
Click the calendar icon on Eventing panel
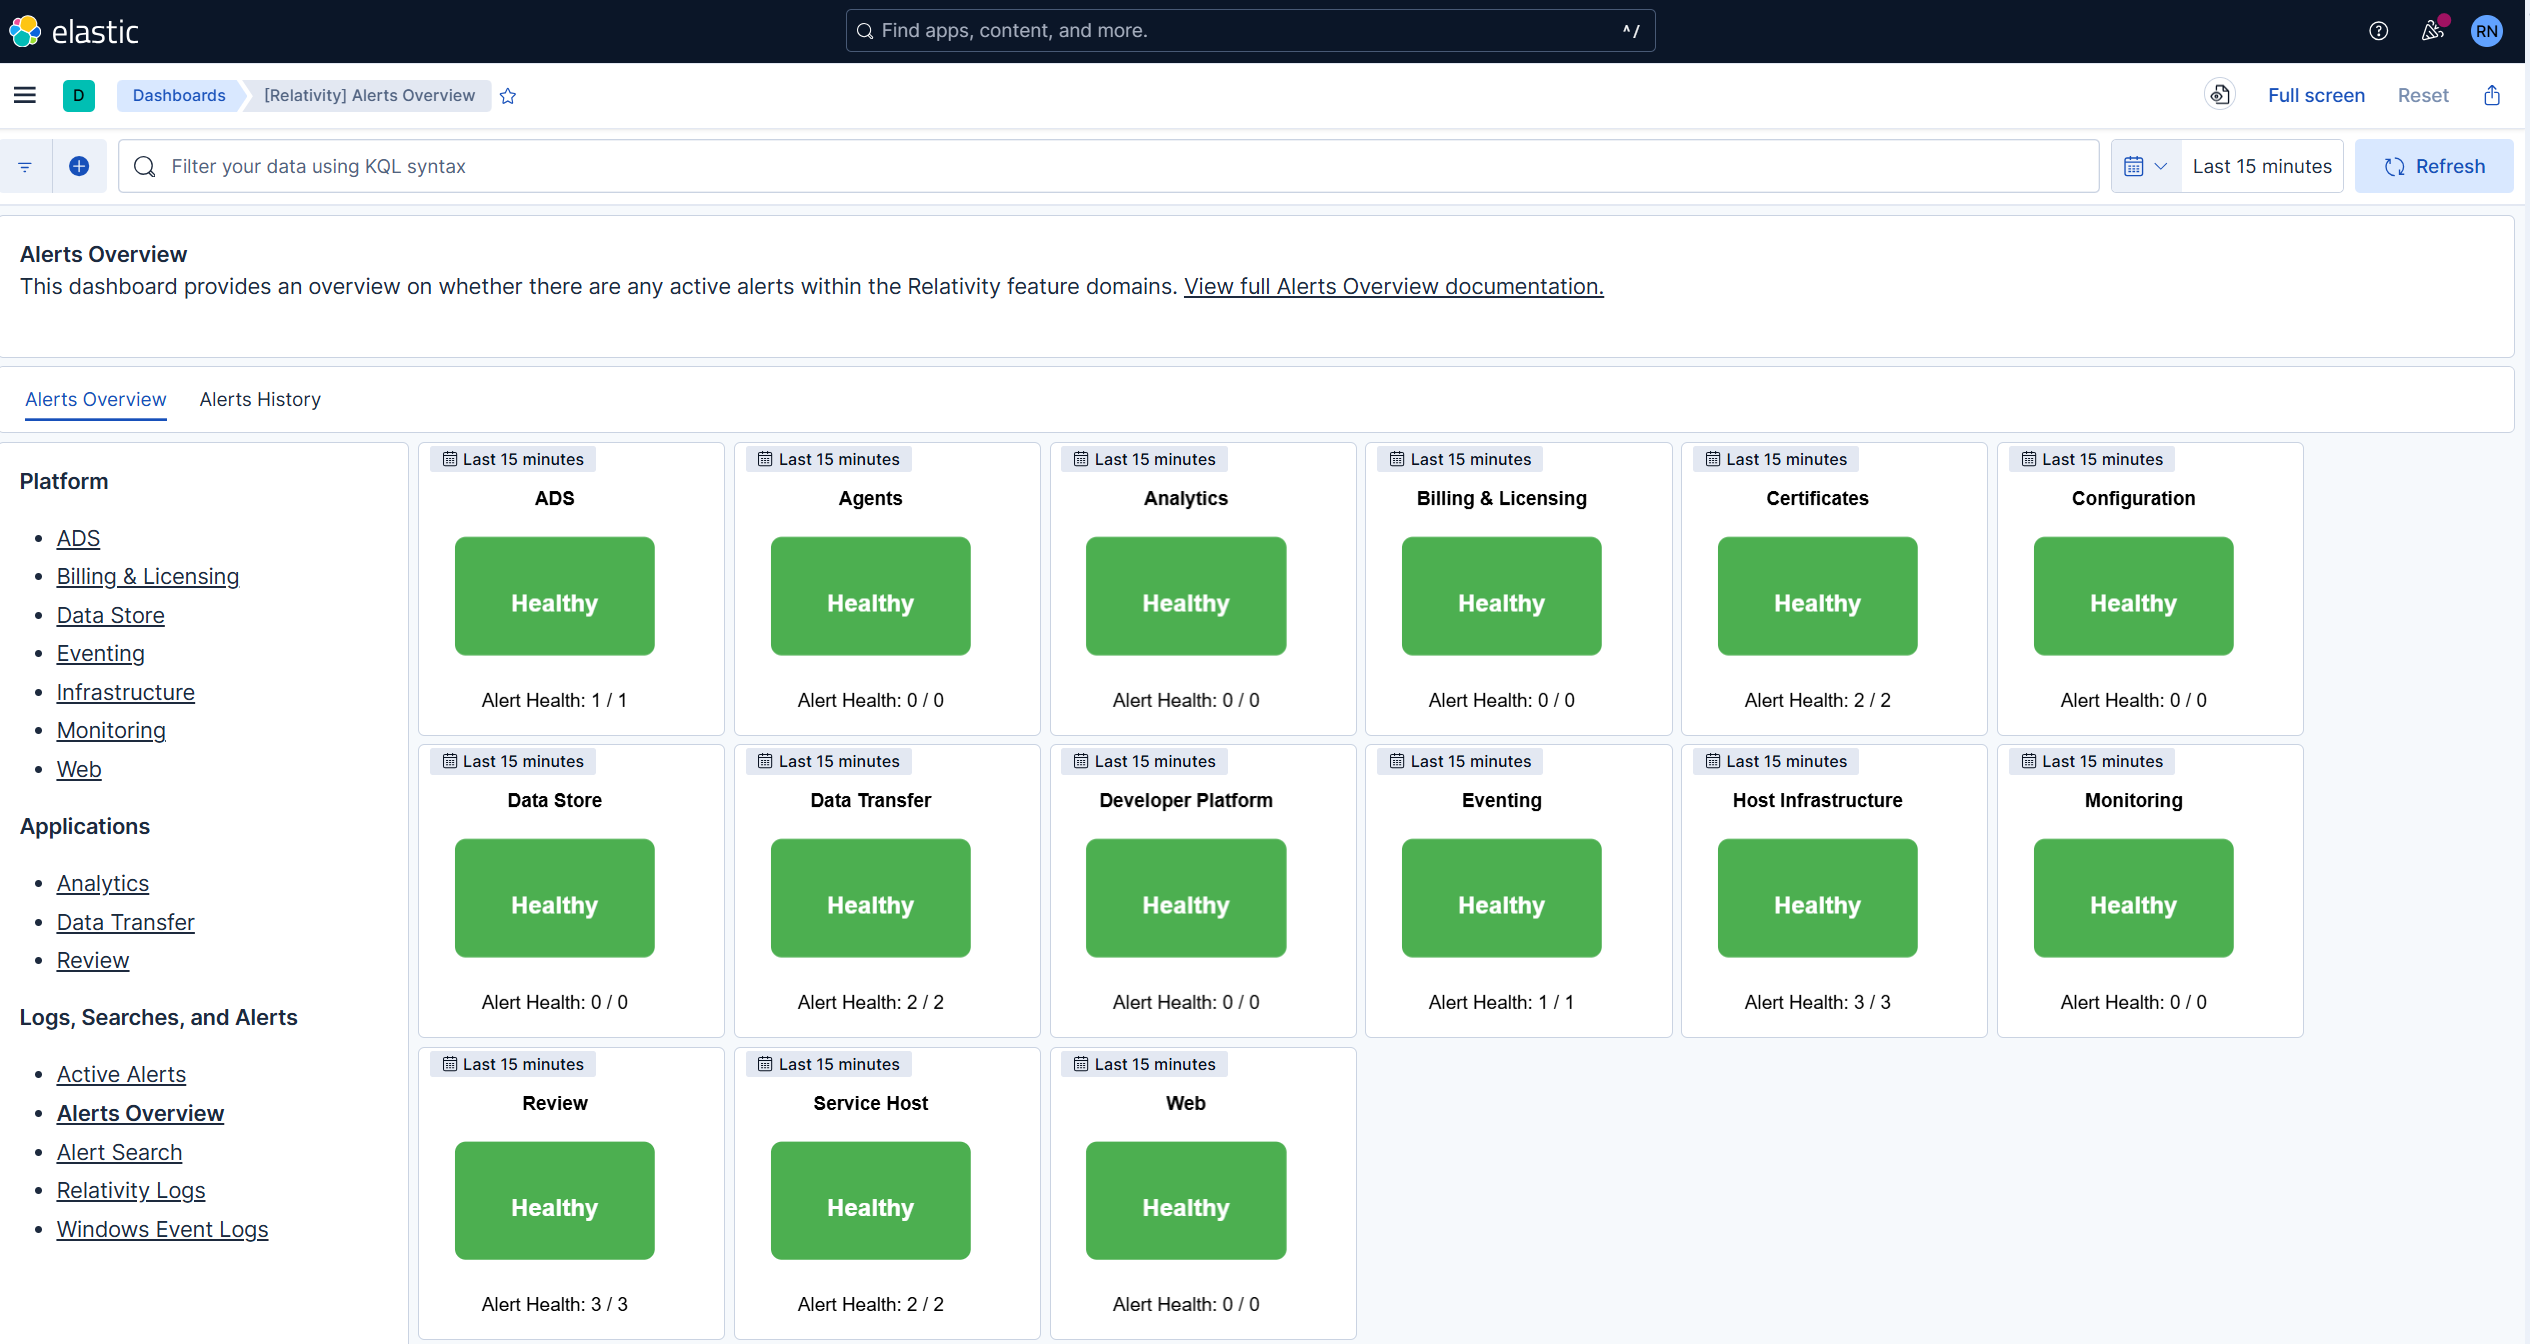(1397, 761)
